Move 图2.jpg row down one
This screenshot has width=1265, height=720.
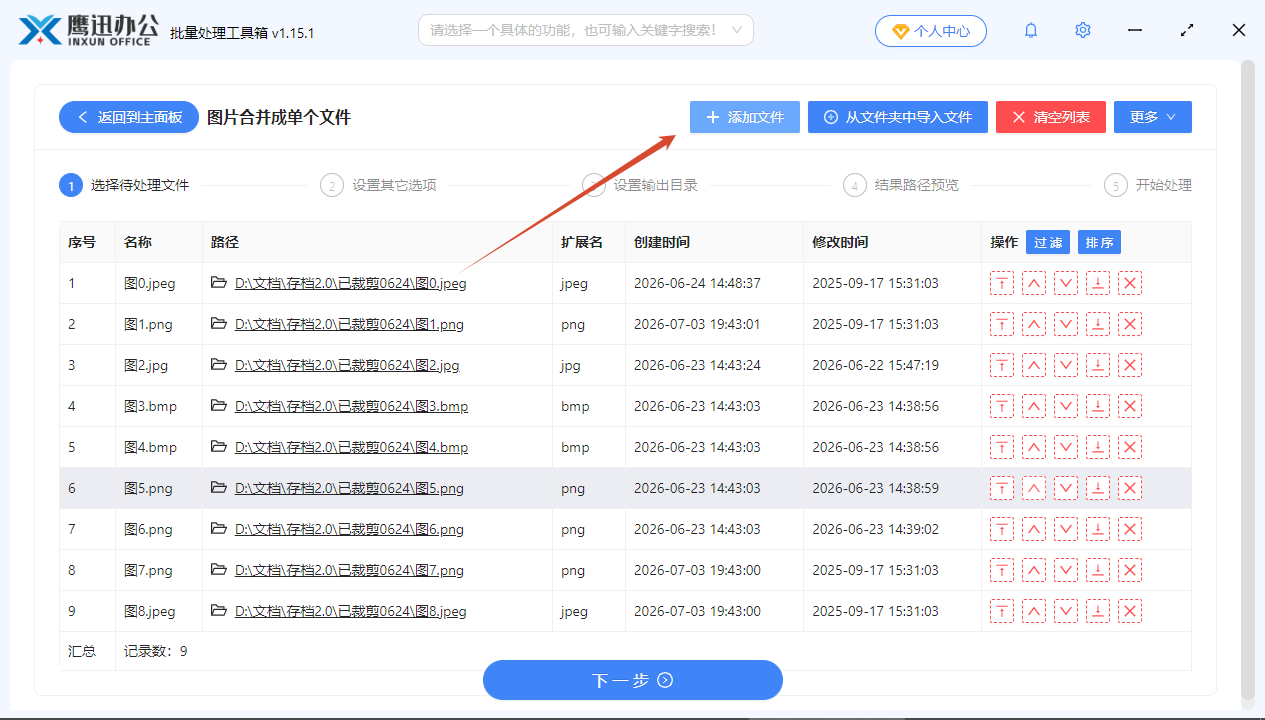1066,365
